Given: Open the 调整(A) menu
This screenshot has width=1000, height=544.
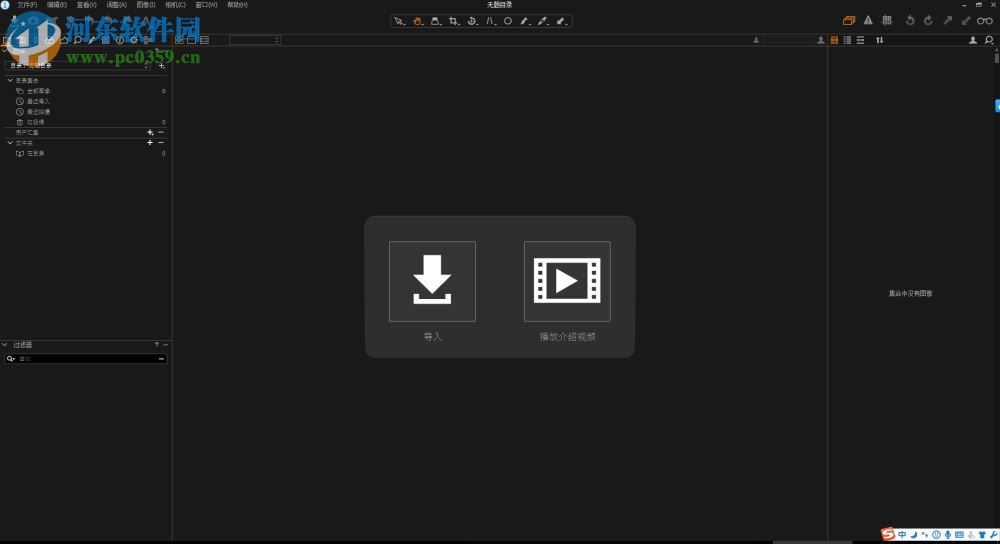Looking at the screenshot, I should (x=116, y=4).
